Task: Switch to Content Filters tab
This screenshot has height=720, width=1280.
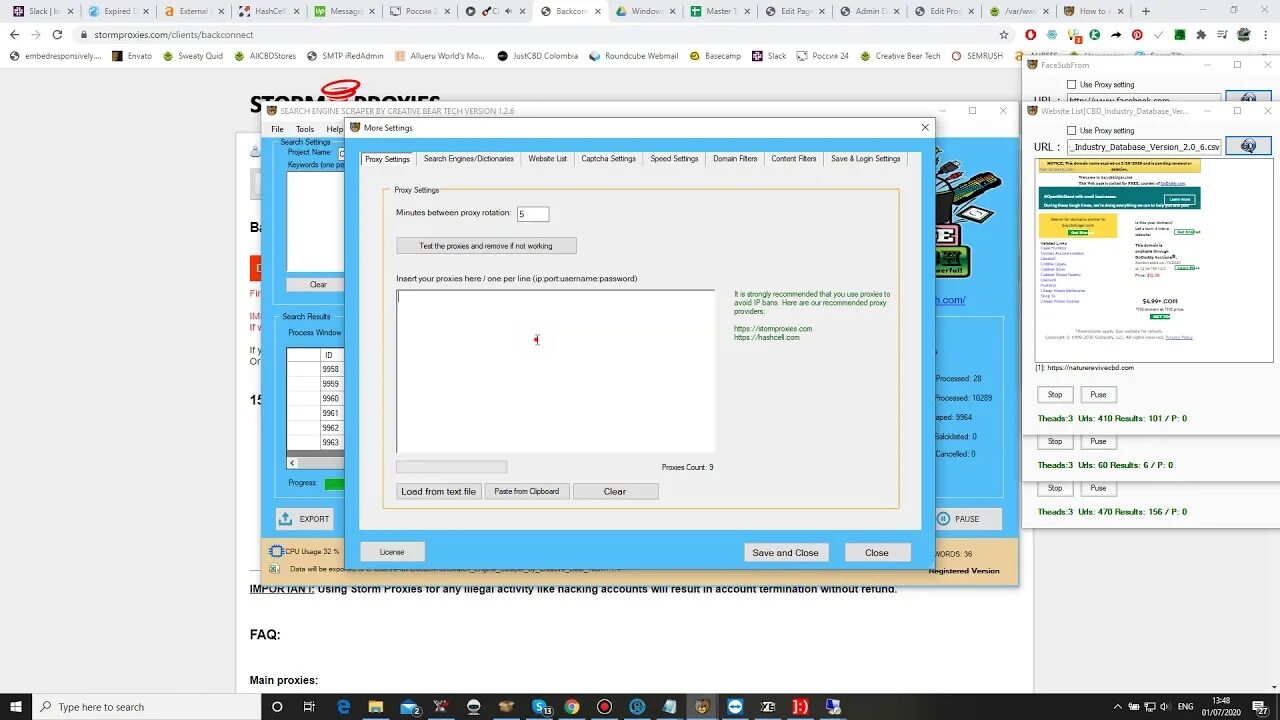Action: (793, 159)
